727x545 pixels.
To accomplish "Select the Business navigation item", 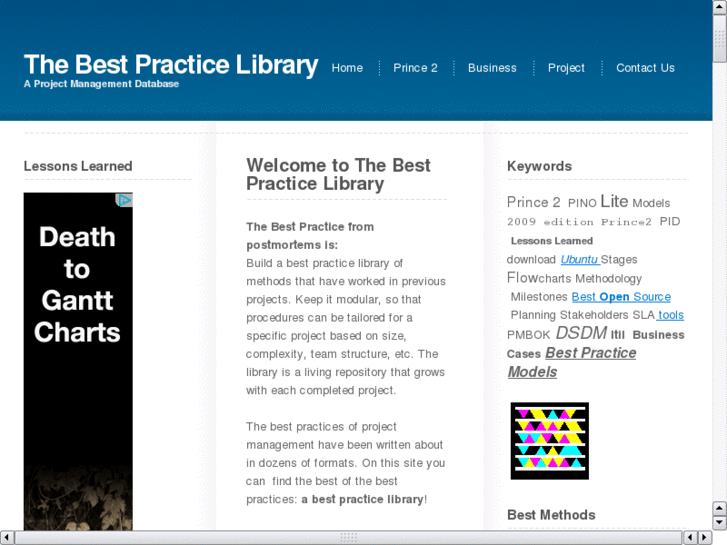I will point(492,68).
